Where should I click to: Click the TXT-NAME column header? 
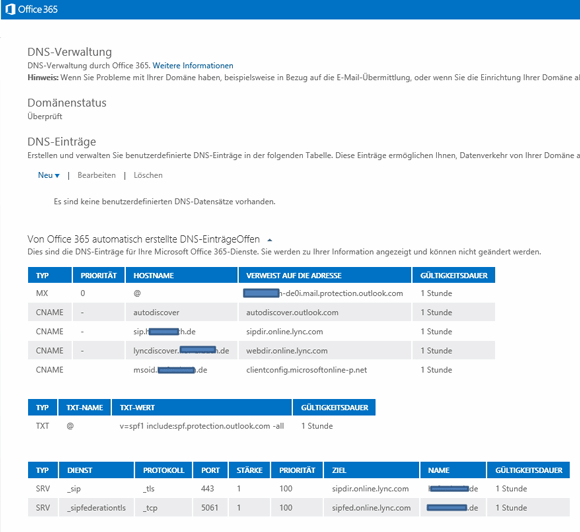pos(84,407)
